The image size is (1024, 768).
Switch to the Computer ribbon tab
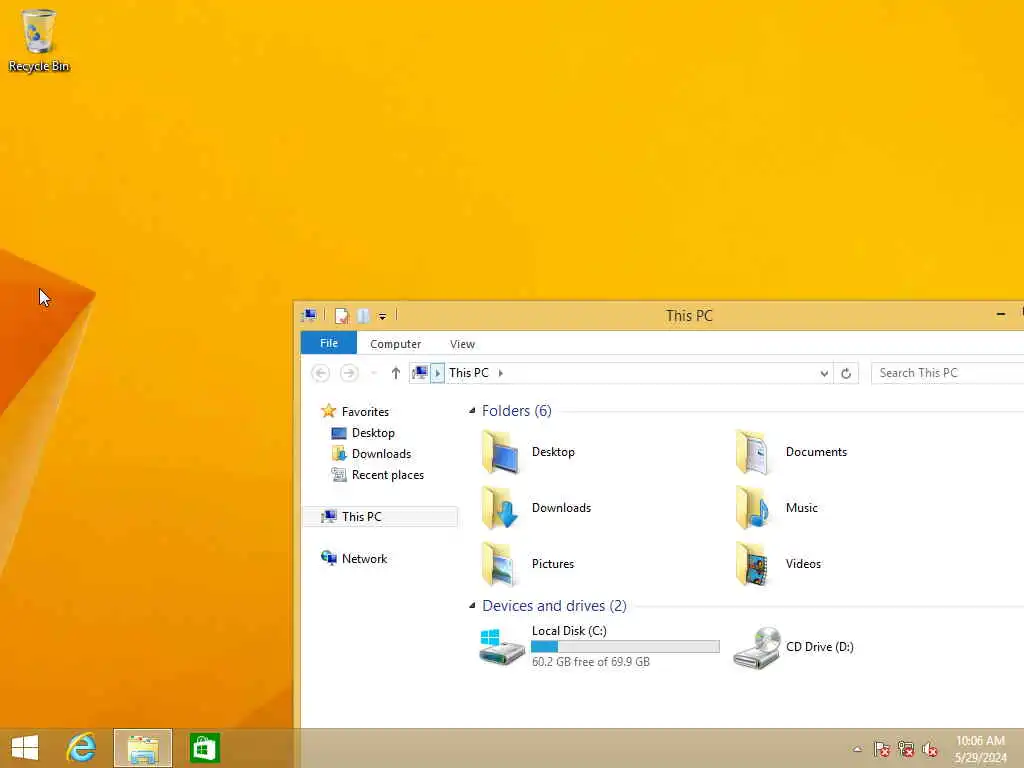coord(395,344)
